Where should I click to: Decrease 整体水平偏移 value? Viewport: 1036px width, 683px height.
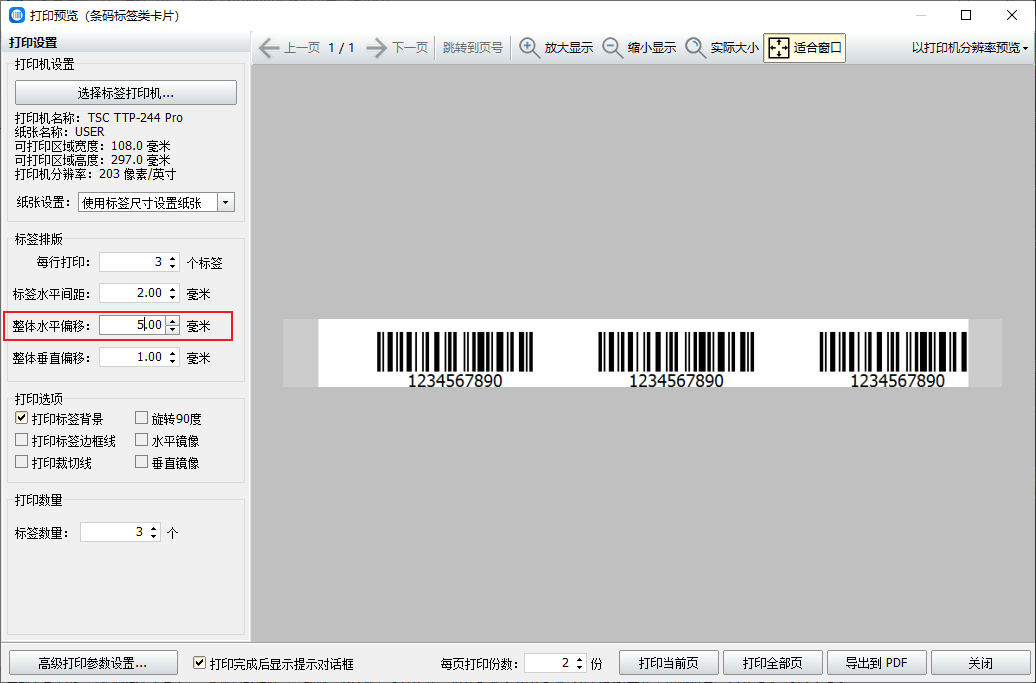click(172, 330)
